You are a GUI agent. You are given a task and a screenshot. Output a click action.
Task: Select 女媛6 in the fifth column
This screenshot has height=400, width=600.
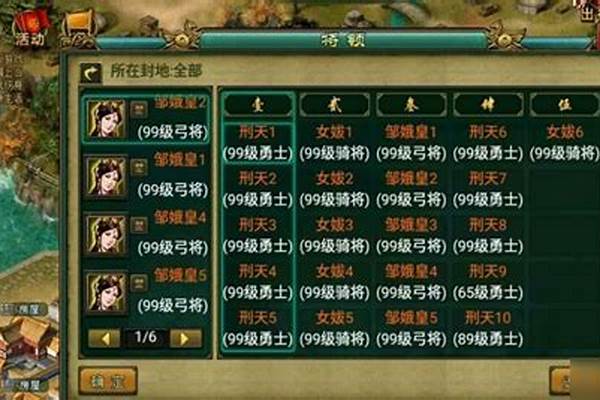pos(564,143)
